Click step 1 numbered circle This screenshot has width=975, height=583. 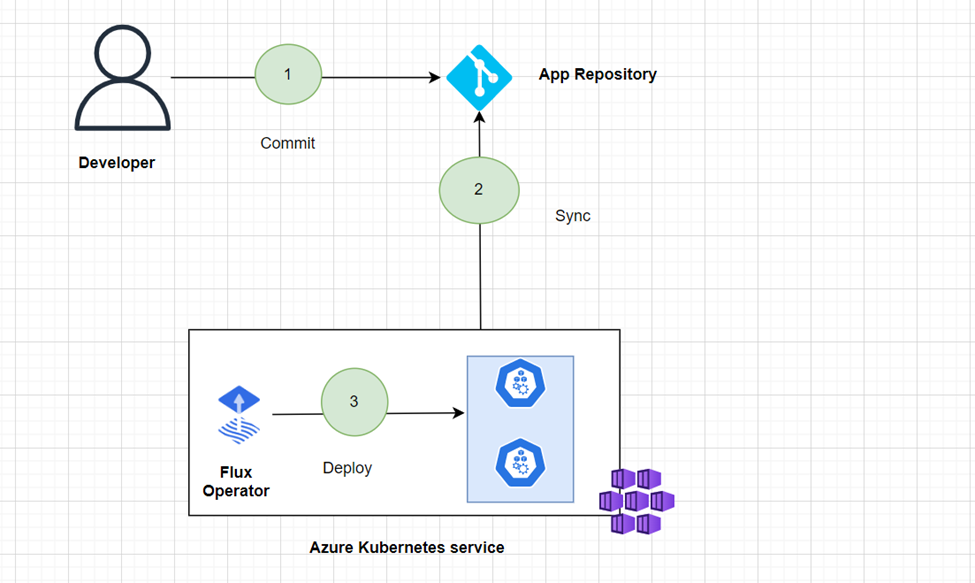tap(288, 74)
